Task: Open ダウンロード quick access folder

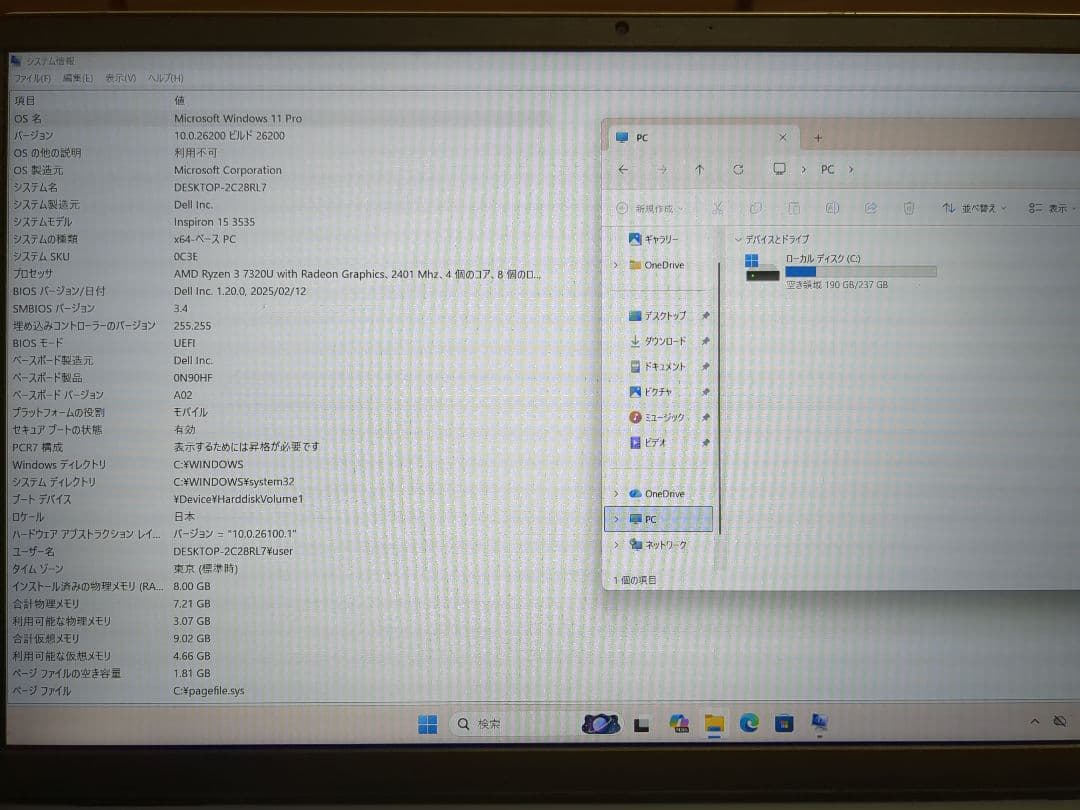Action: click(658, 341)
